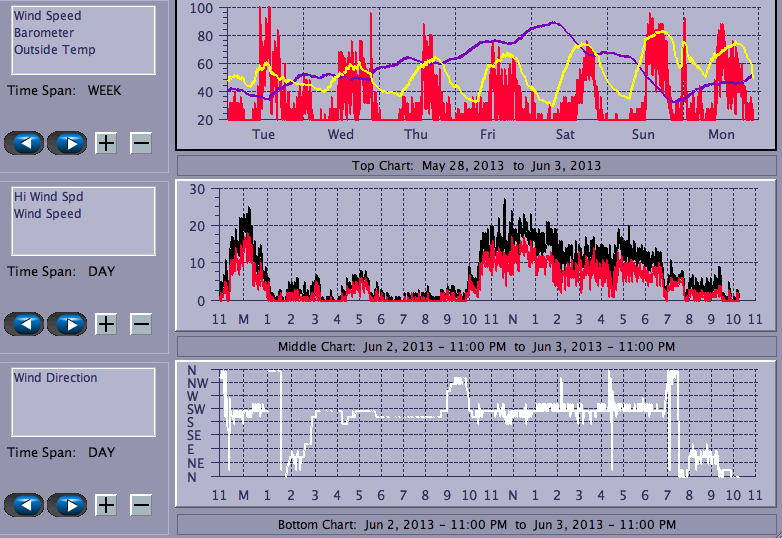Go back one day on middle chart

point(25,324)
